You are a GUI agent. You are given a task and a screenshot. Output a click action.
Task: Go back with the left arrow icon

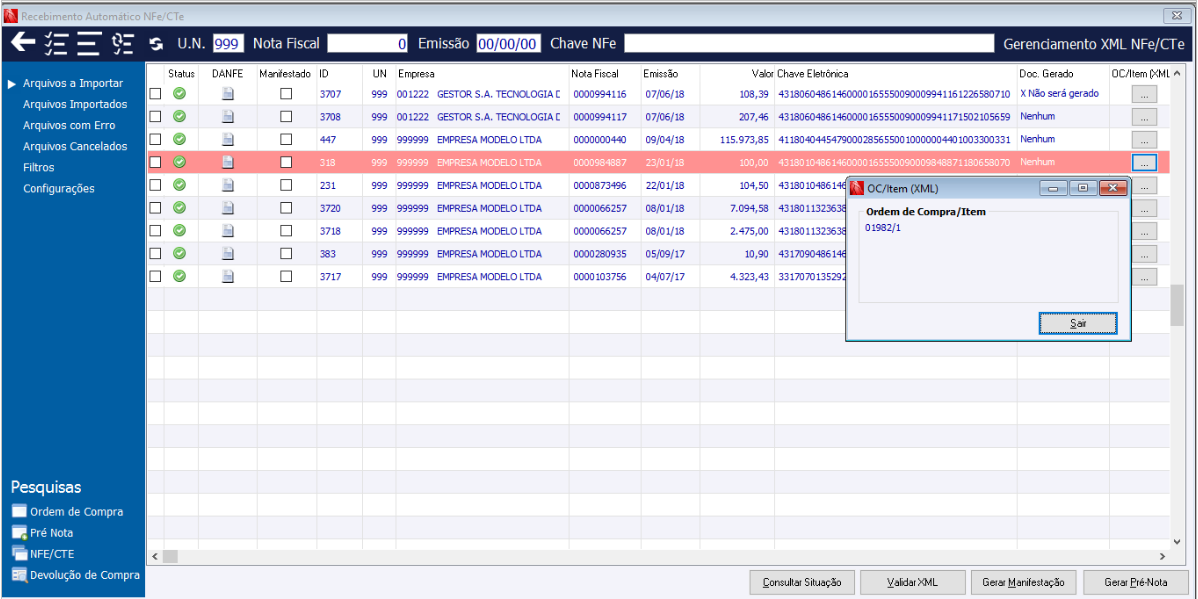click(x=23, y=44)
